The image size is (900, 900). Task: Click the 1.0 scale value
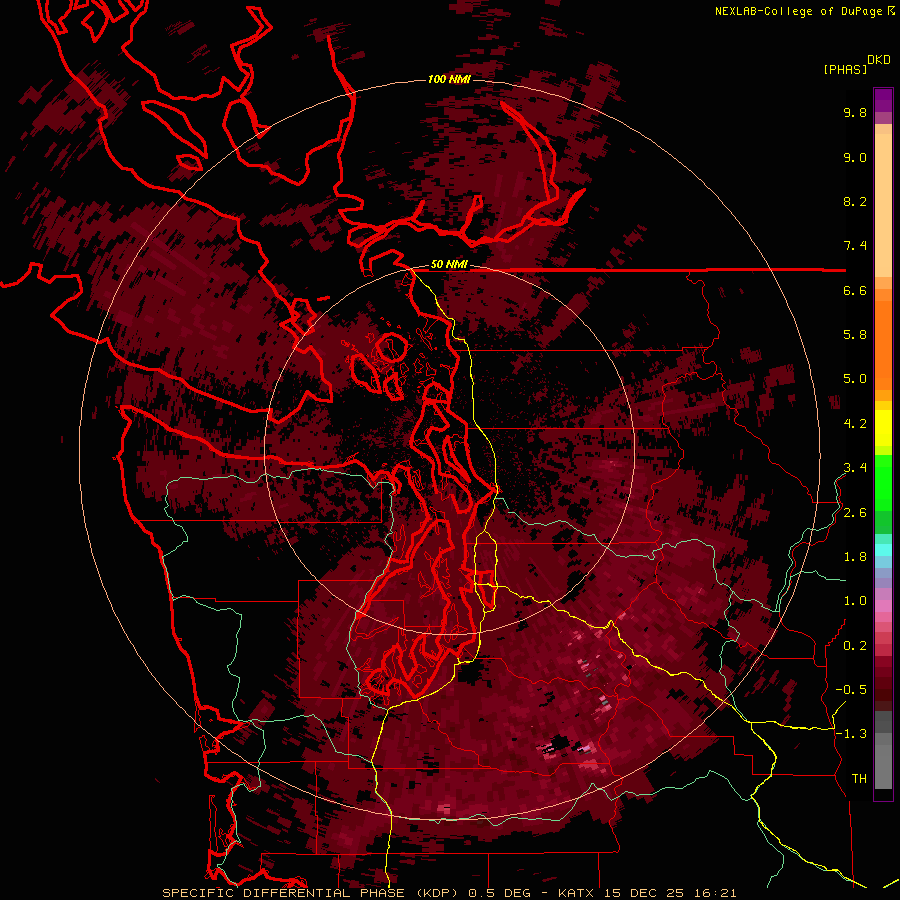coord(855,601)
